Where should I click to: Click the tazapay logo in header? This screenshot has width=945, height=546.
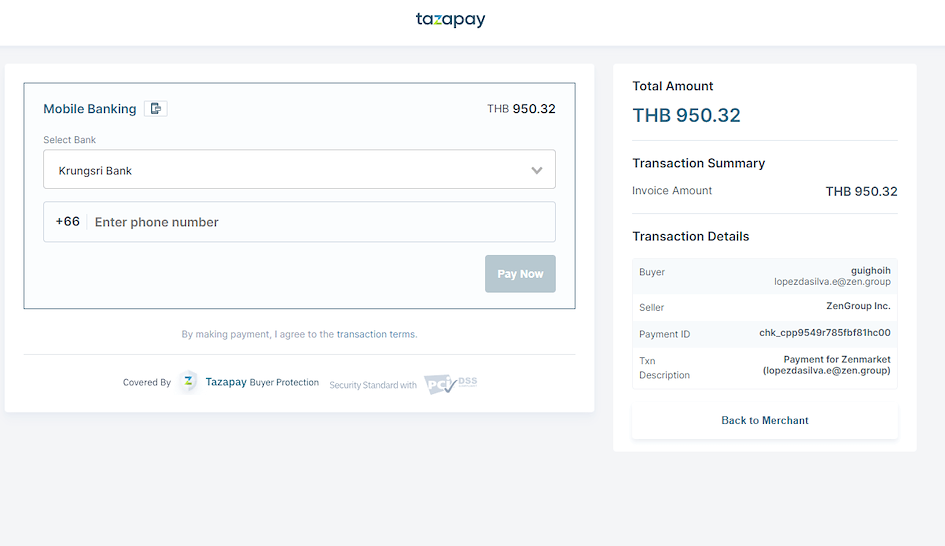pyautogui.click(x=450, y=20)
